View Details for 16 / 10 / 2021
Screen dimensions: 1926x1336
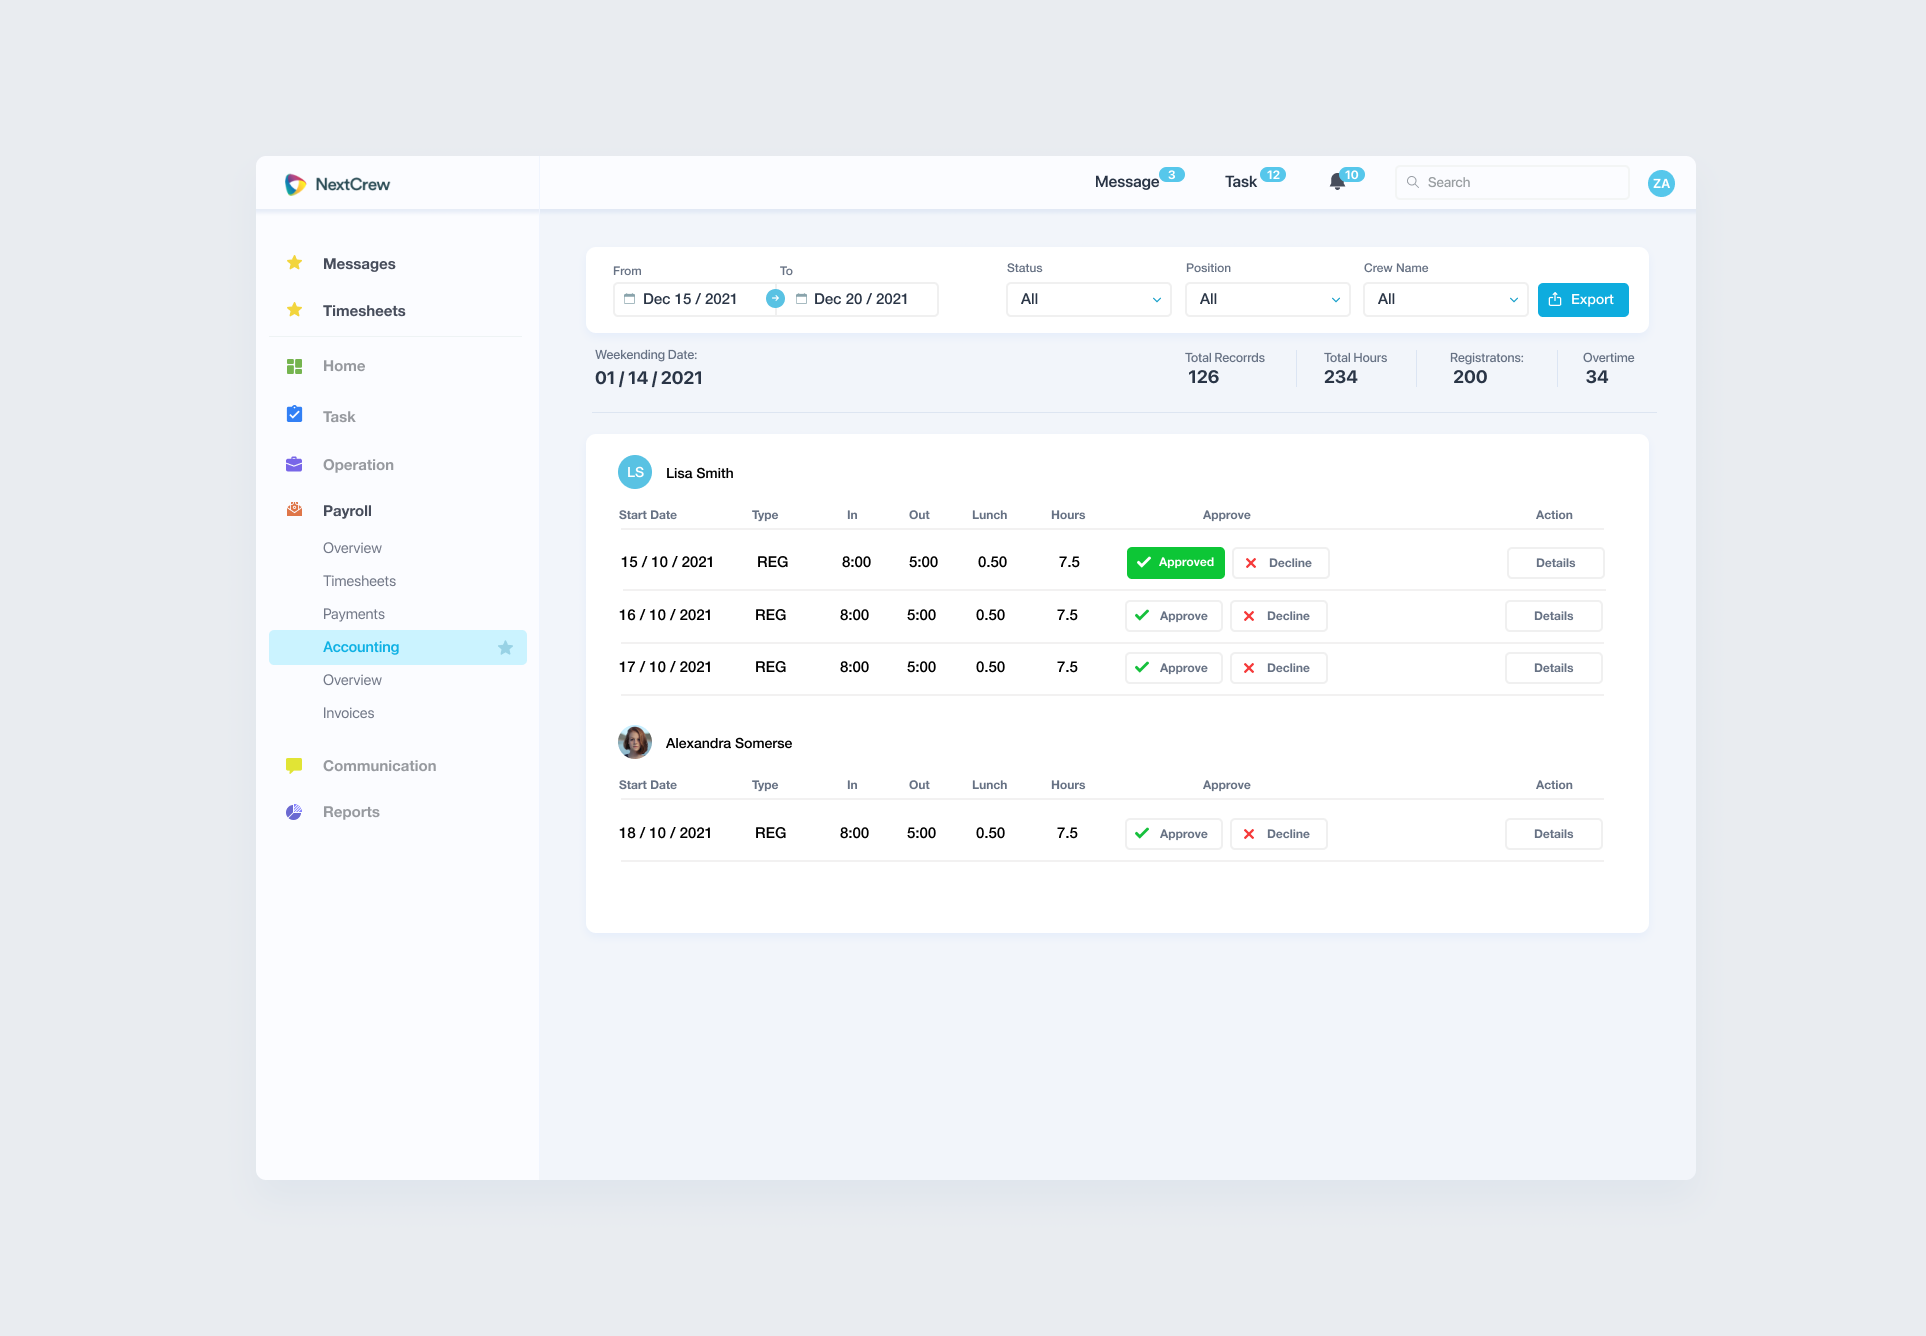[1553, 616]
